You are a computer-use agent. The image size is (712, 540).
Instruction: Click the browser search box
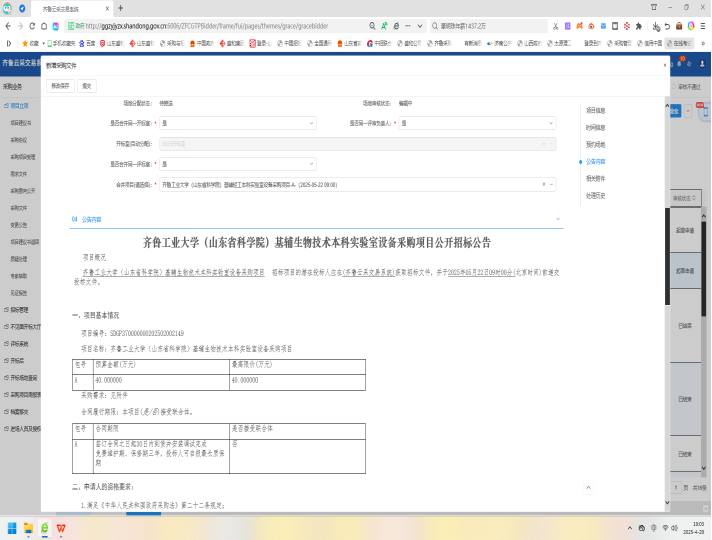point(488,26)
